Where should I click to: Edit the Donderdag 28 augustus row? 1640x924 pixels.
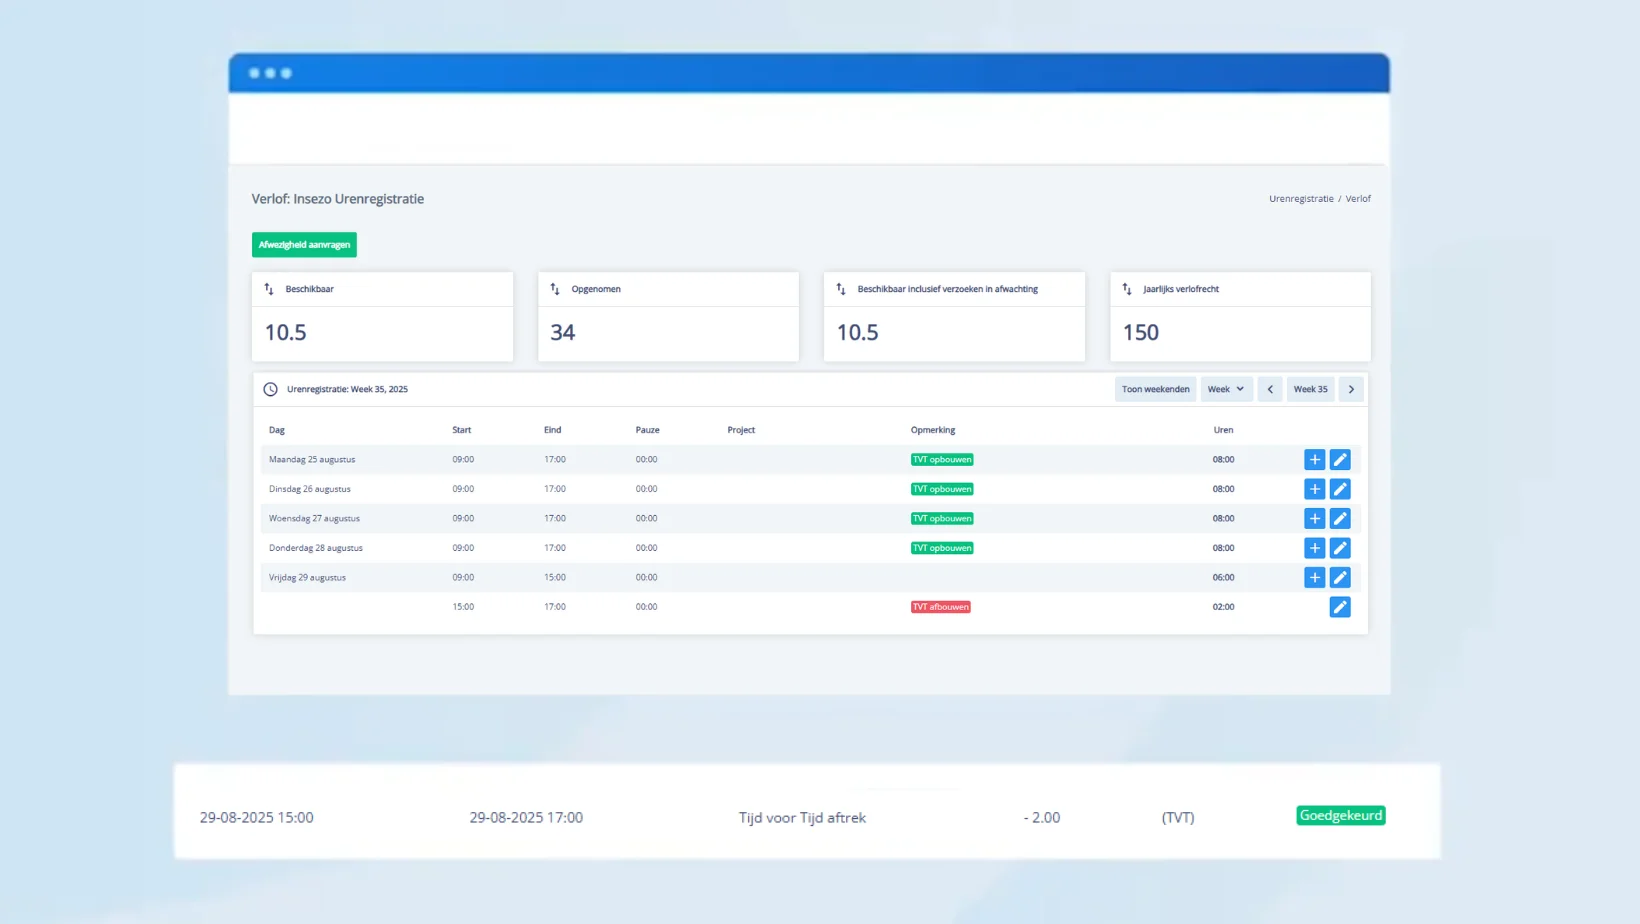click(x=1340, y=548)
